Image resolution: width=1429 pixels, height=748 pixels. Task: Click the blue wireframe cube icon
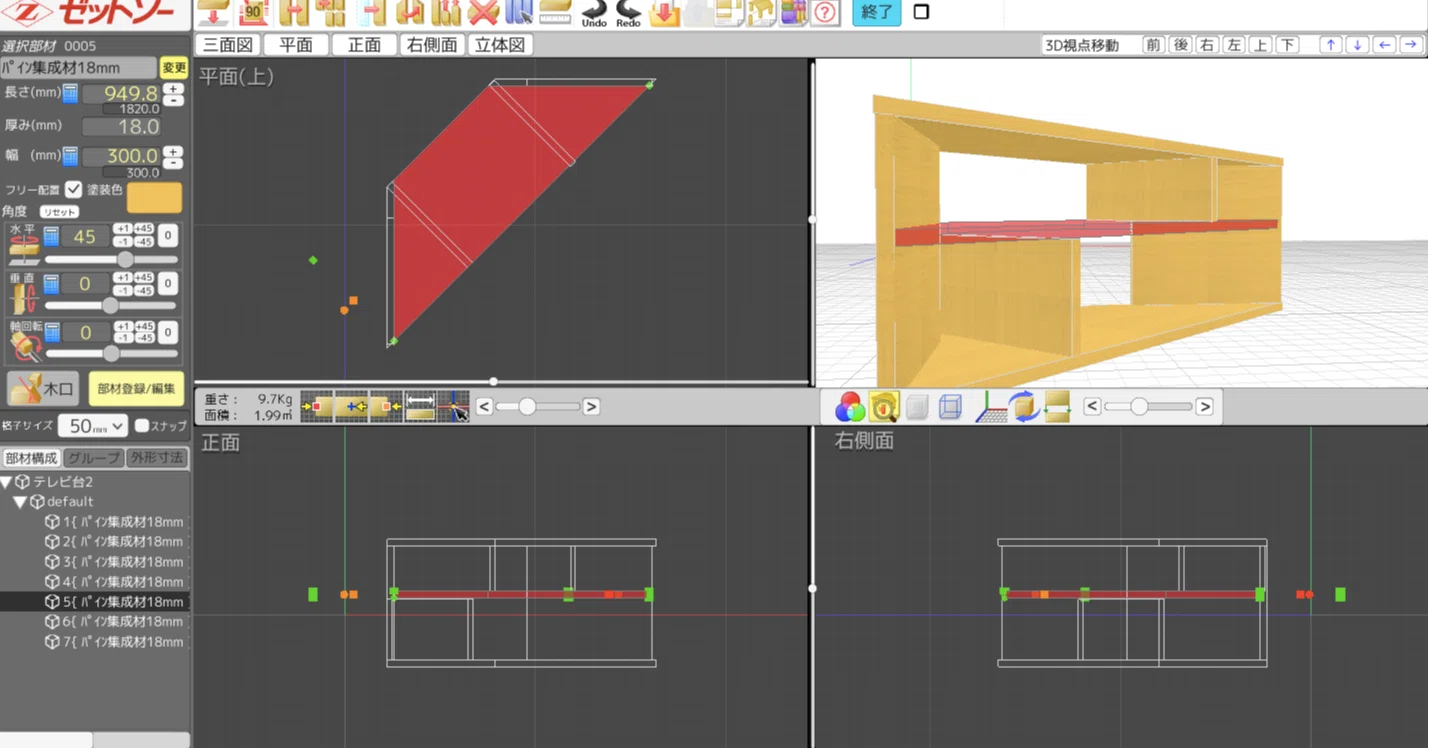(x=951, y=407)
